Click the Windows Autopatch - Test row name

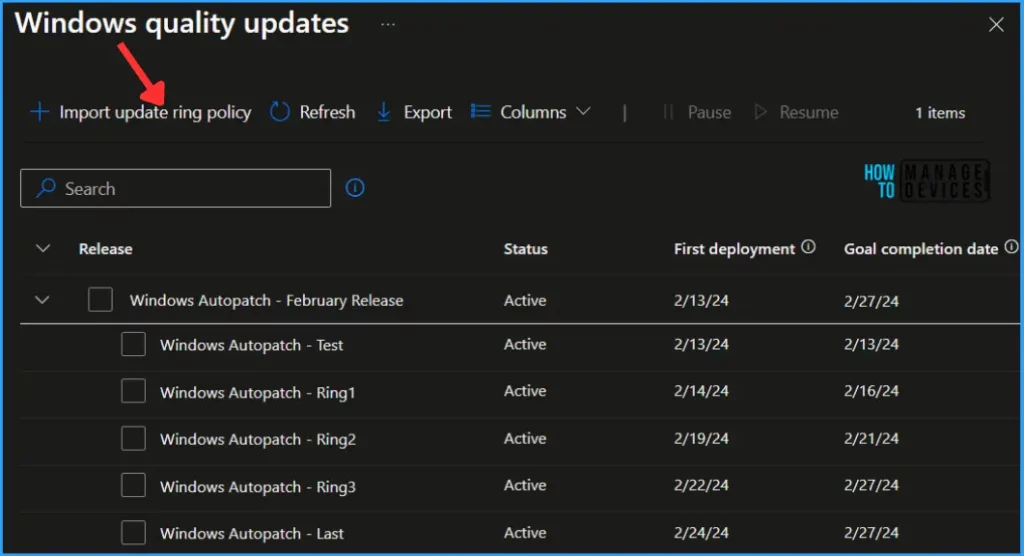(251, 345)
